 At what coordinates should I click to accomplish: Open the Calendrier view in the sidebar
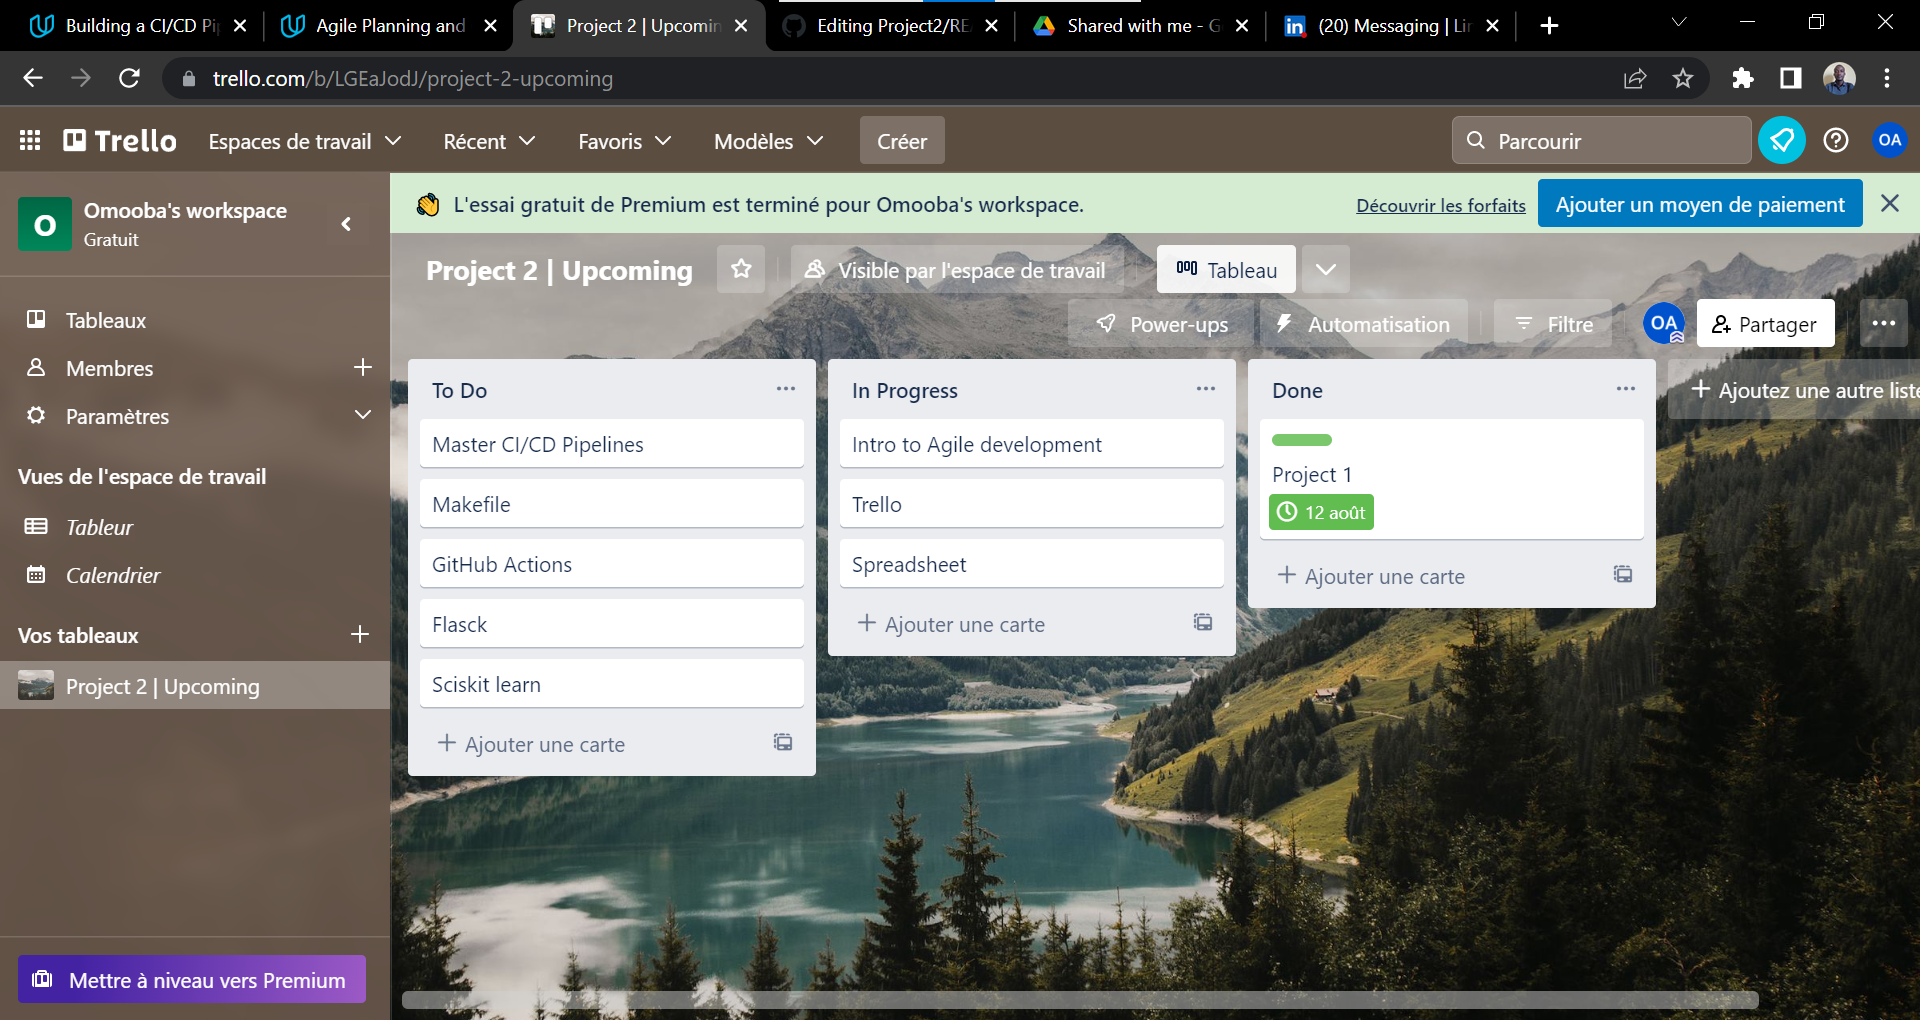tap(112, 575)
